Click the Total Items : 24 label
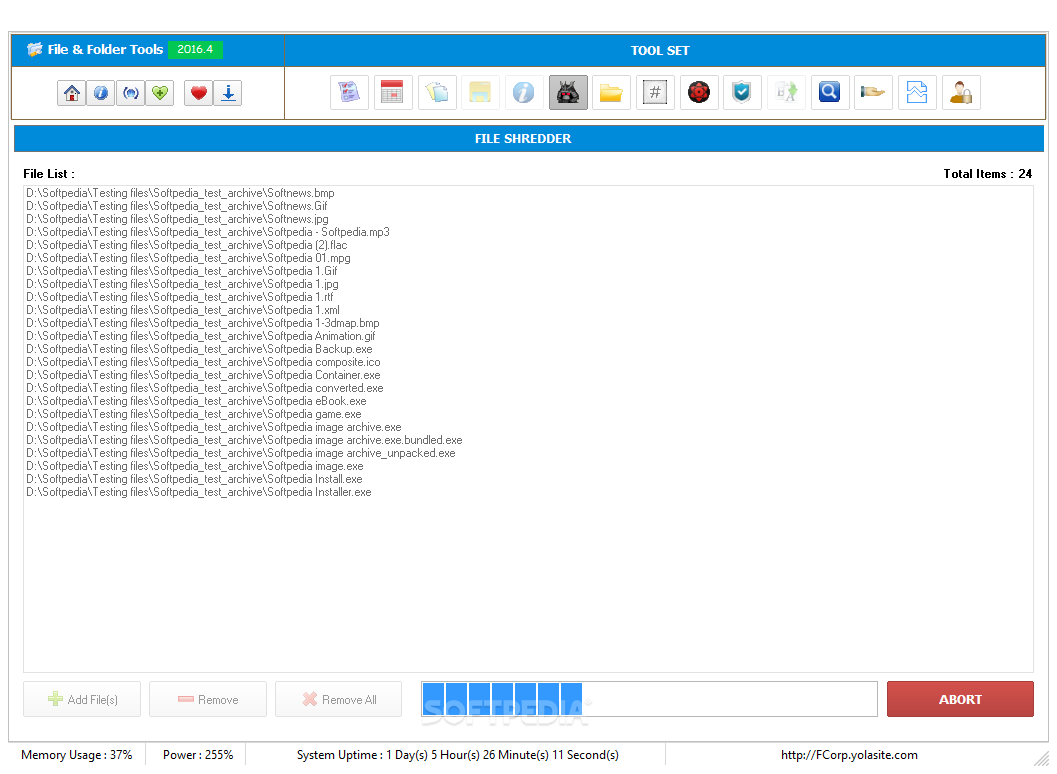Viewport: 1057px width, 774px height. (x=988, y=174)
